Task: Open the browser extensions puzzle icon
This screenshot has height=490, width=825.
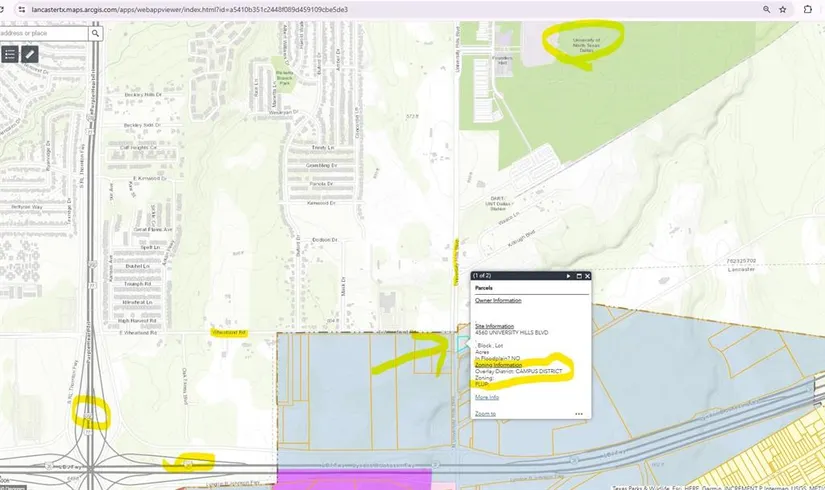Action: pyautogui.click(x=808, y=9)
